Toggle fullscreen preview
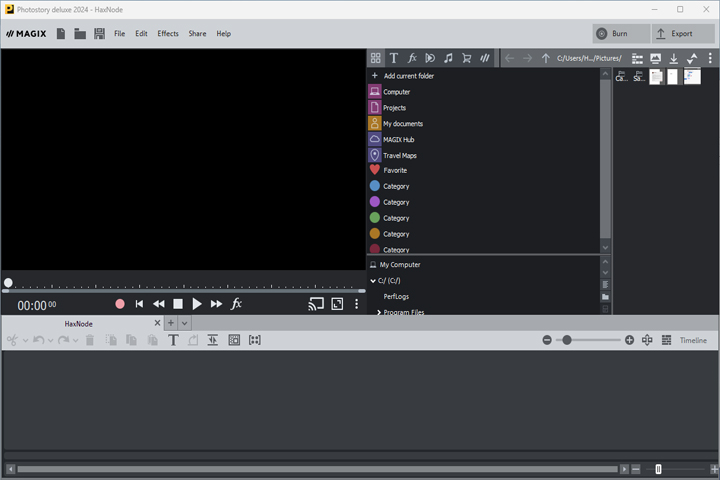720x480 pixels. click(x=337, y=304)
